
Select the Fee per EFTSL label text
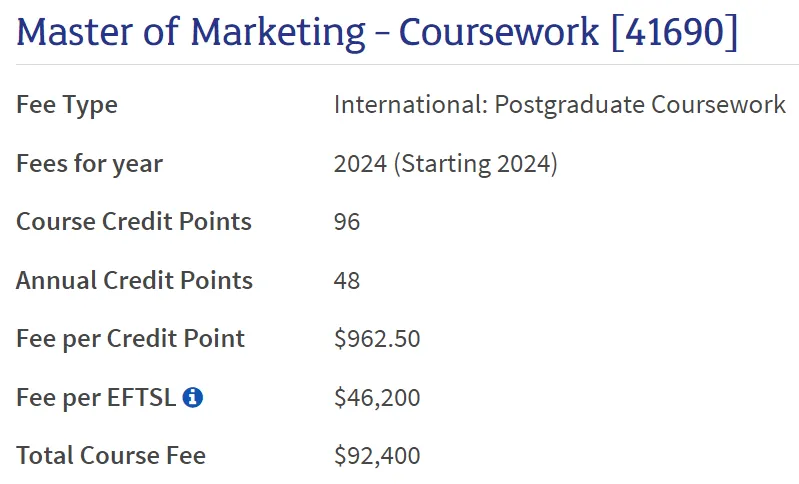click(x=96, y=397)
